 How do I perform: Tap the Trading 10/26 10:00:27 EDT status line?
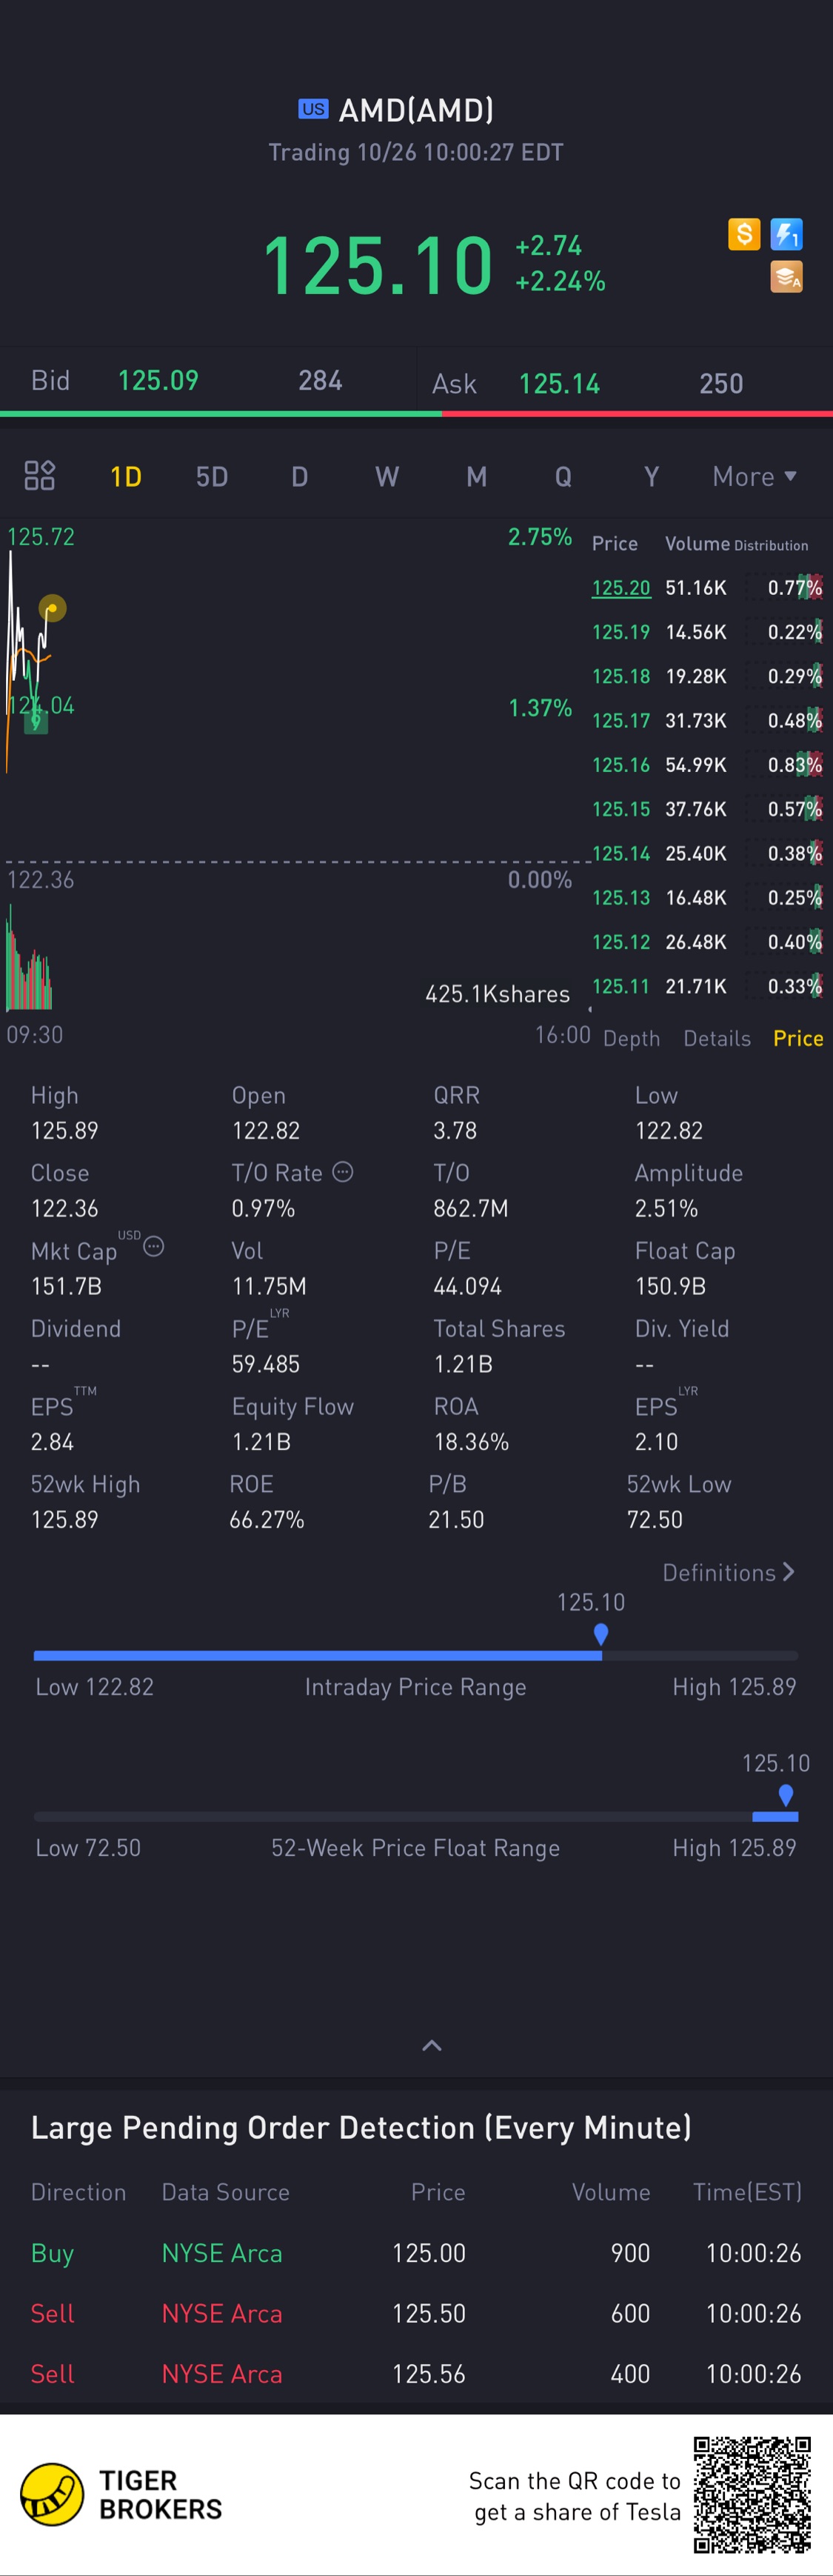416,152
